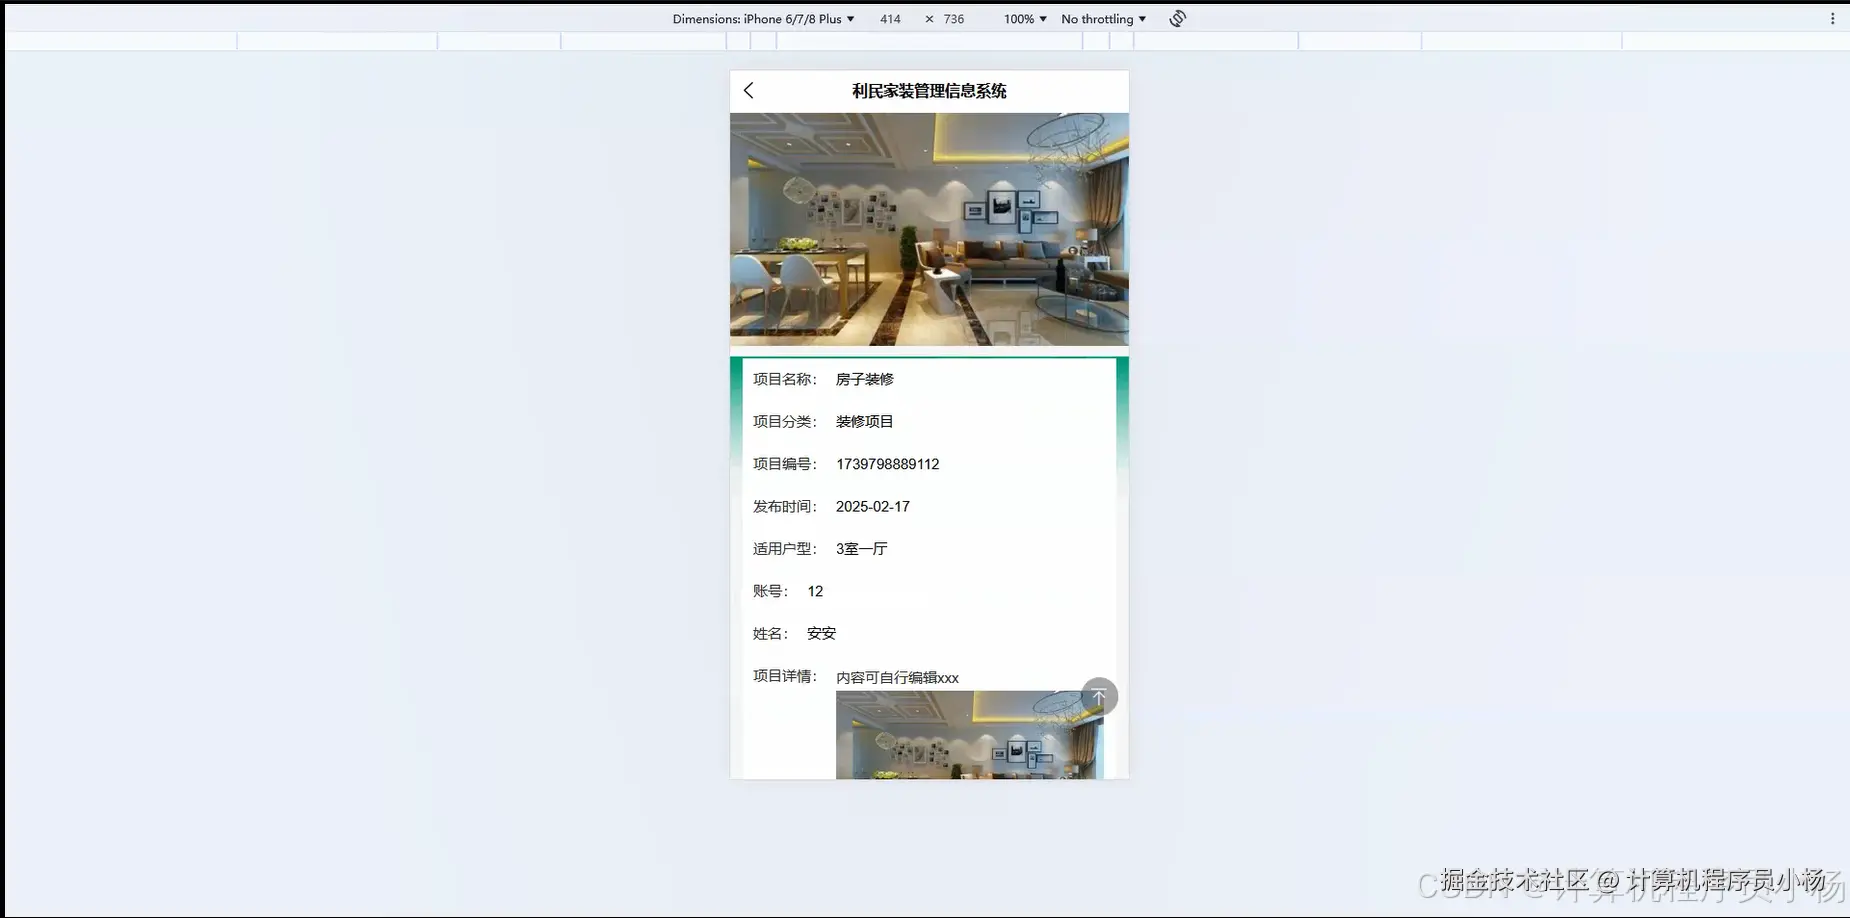Click the project name 房子装修

pyautogui.click(x=864, y=379)
